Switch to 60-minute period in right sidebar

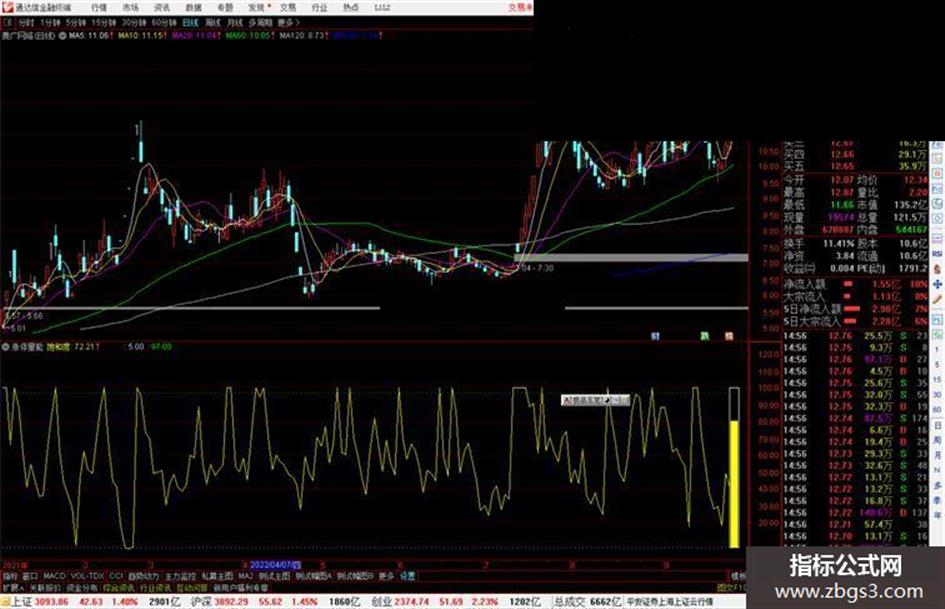pyautogui.click(x=937, y=410)
